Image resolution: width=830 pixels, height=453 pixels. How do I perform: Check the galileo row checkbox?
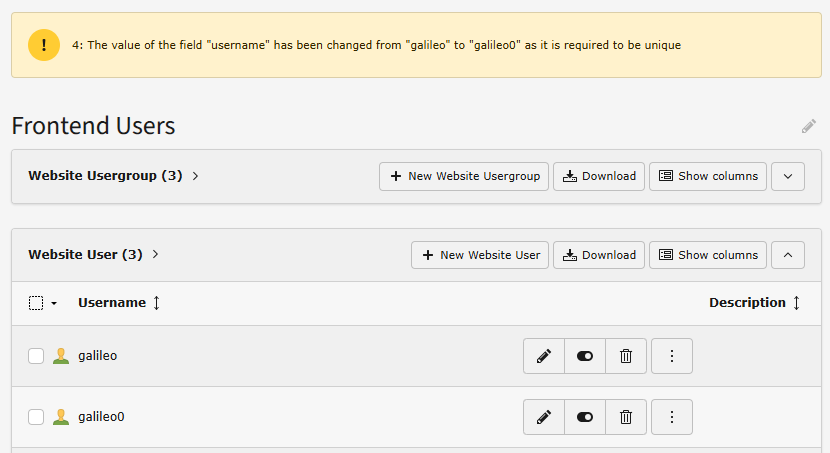point(36,356)
